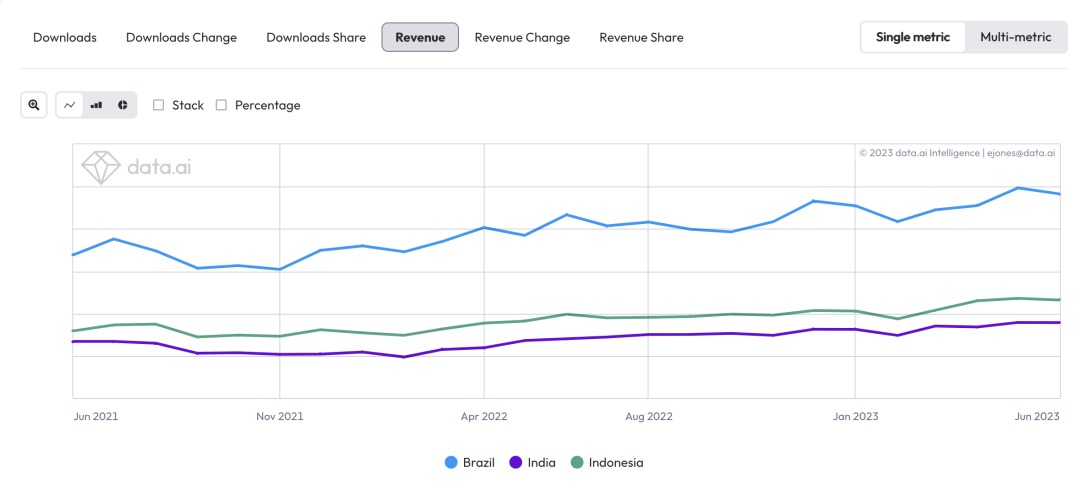Click the zoom magnifier icon
1080x492 pixels.
click(x=34, y=105)
